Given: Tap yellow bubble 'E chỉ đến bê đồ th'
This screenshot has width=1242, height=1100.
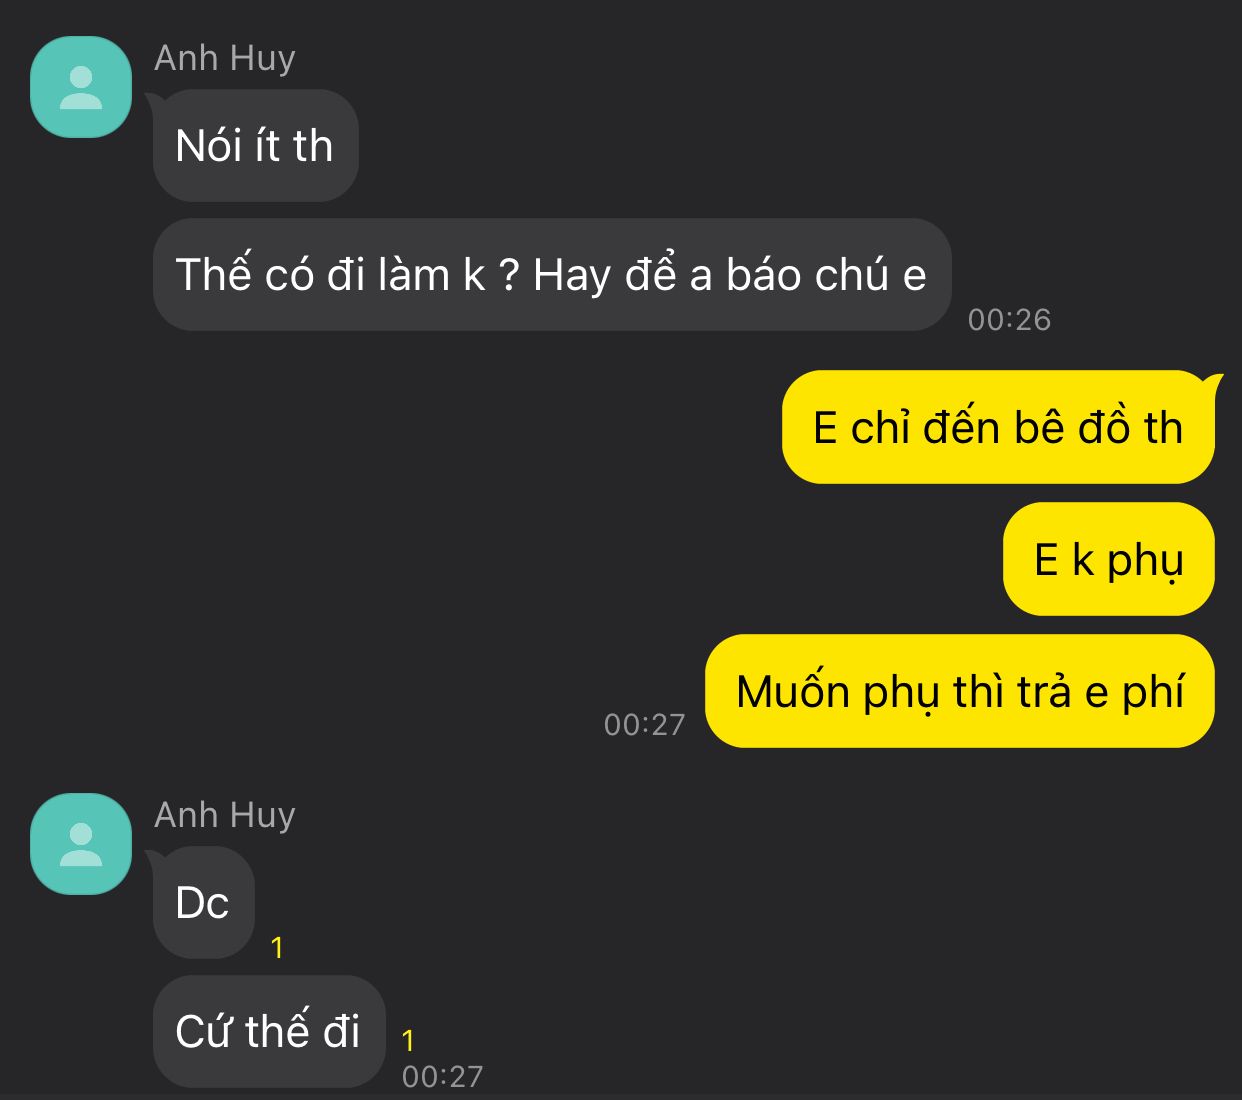Looking at the screenshot, I should pos(998,427).
